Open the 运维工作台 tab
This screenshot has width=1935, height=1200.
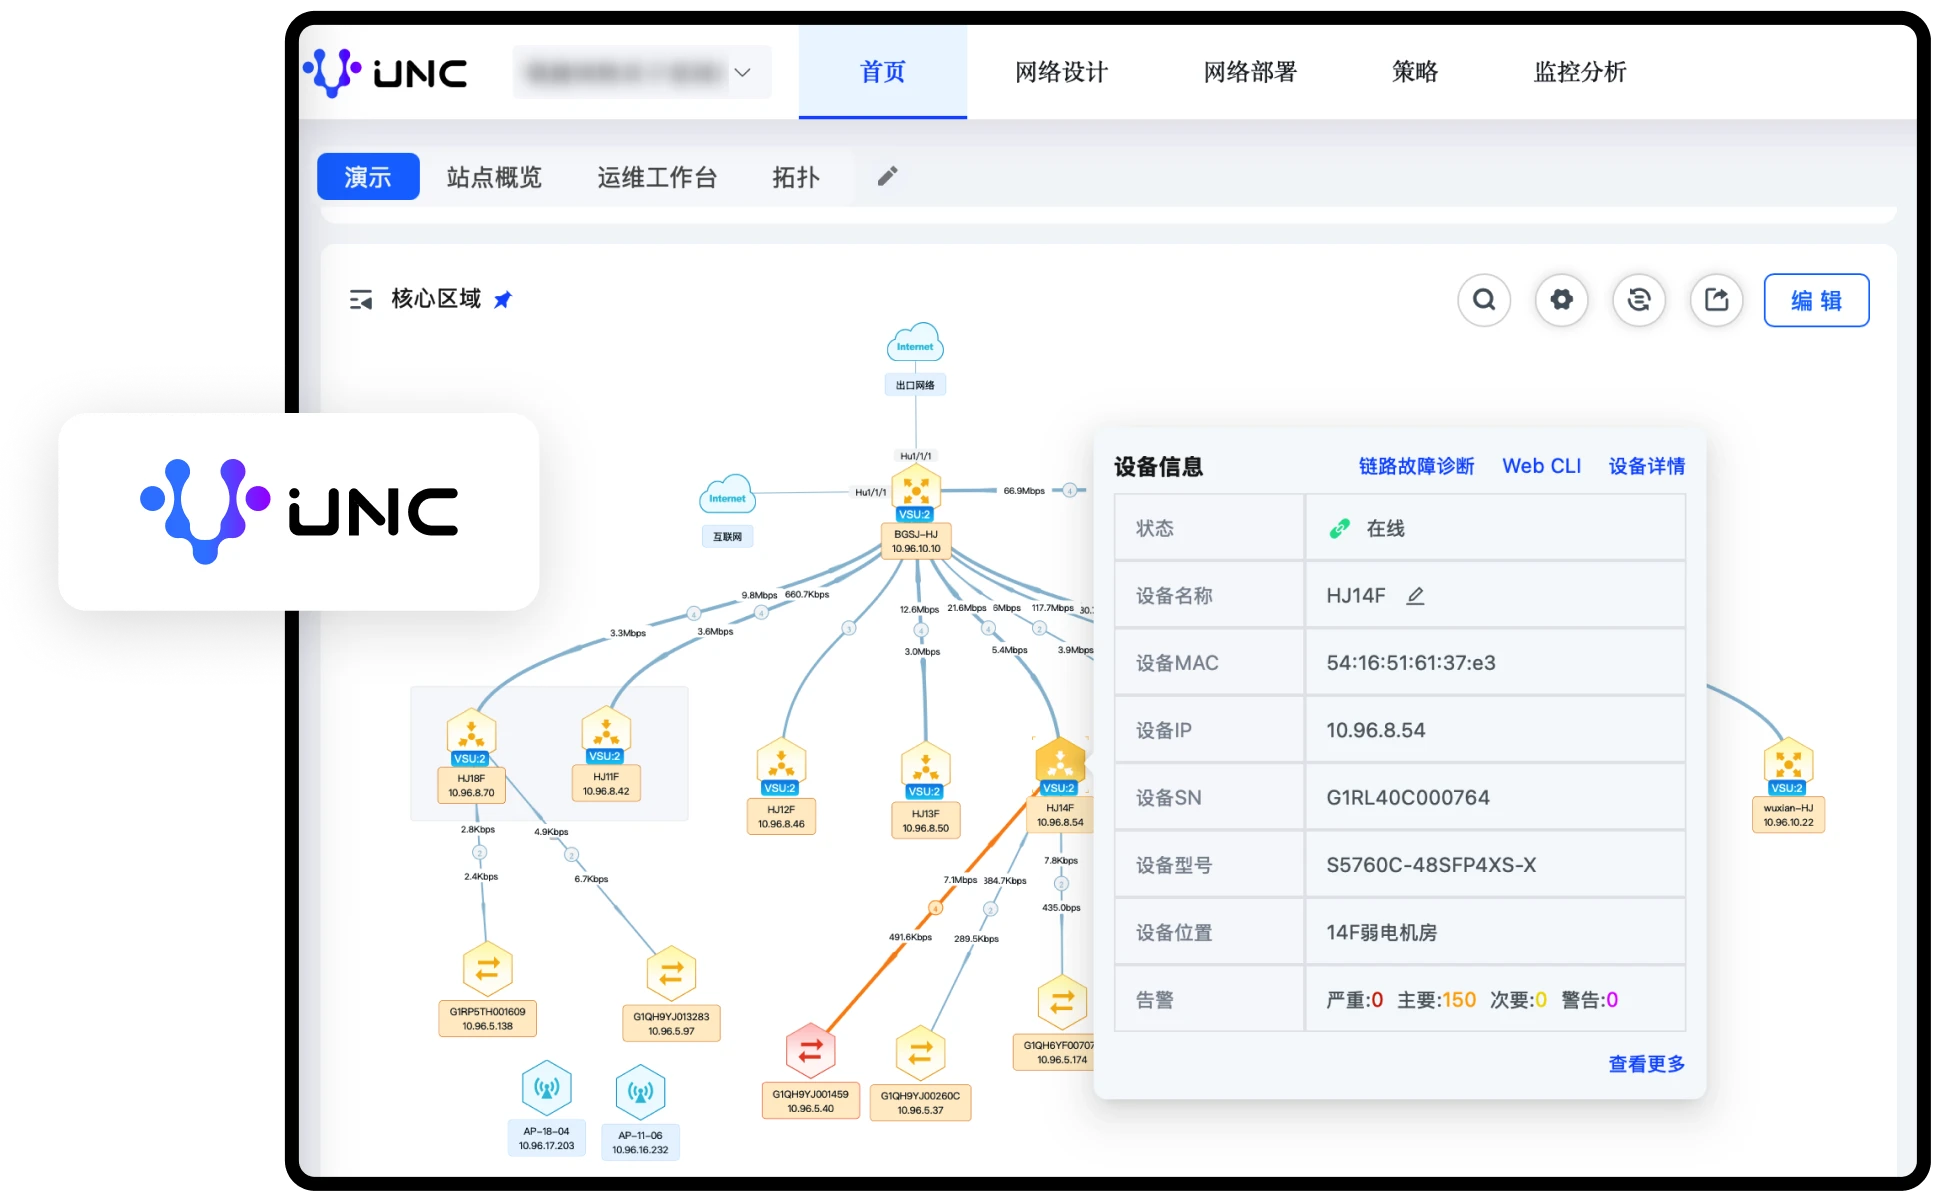658,177
